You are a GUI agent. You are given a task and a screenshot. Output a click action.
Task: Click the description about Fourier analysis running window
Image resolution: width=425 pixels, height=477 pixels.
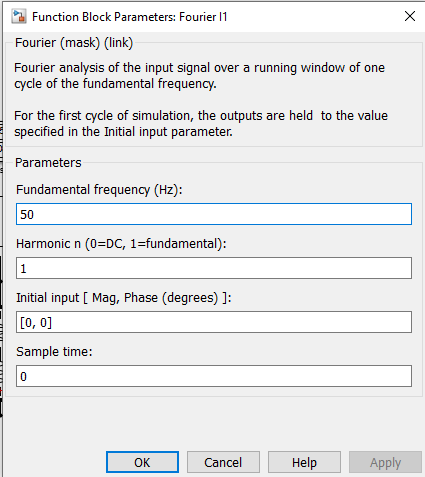(199, 76)
